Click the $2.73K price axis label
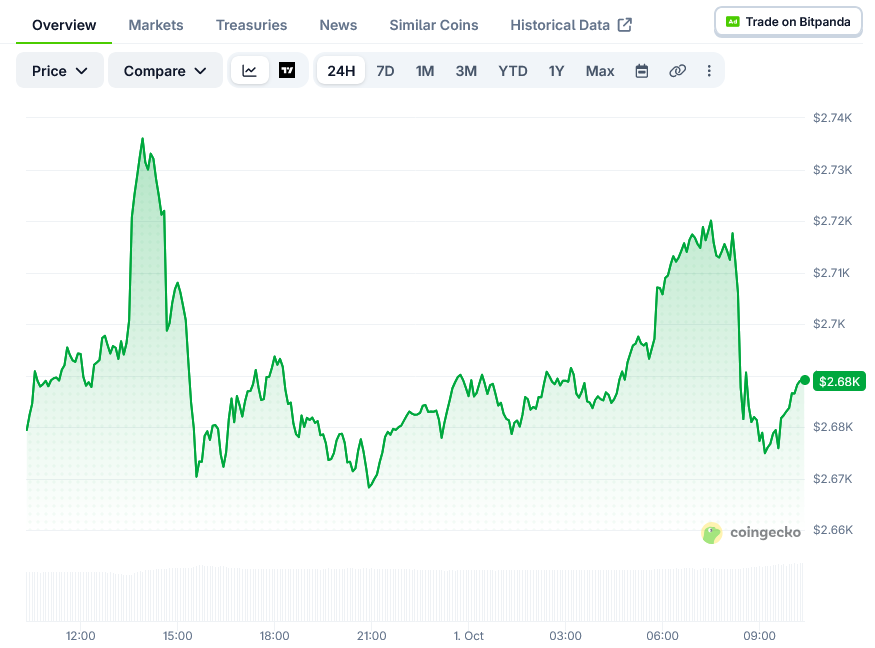 click(x=833, y=170)
